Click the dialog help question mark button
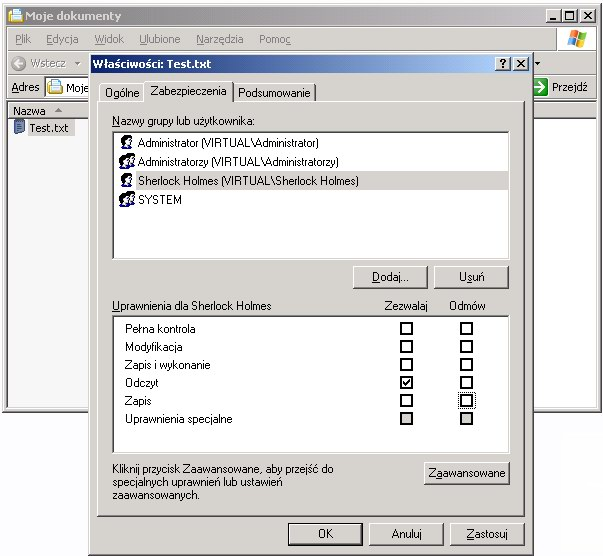Image resolution: width=603 pixels, height=556 pixels. coord(502,64)
